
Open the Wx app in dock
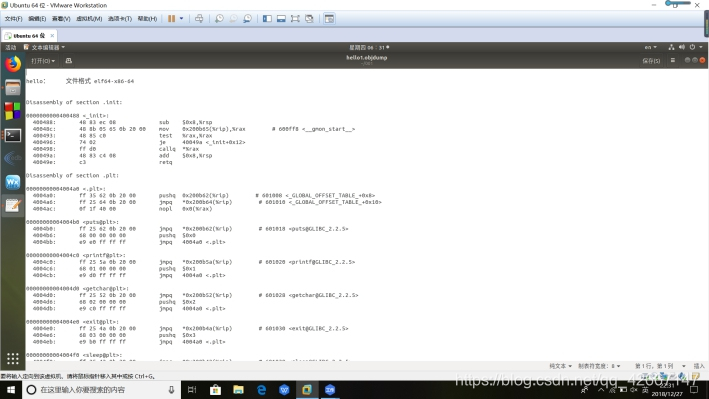coord(13,182)
